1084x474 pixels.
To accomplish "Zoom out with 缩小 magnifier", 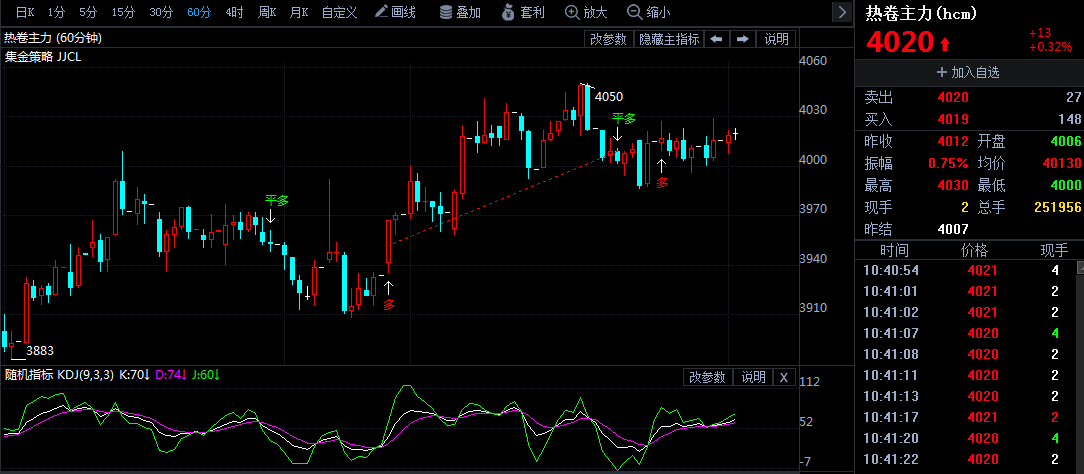I will [x=648, y=12].
